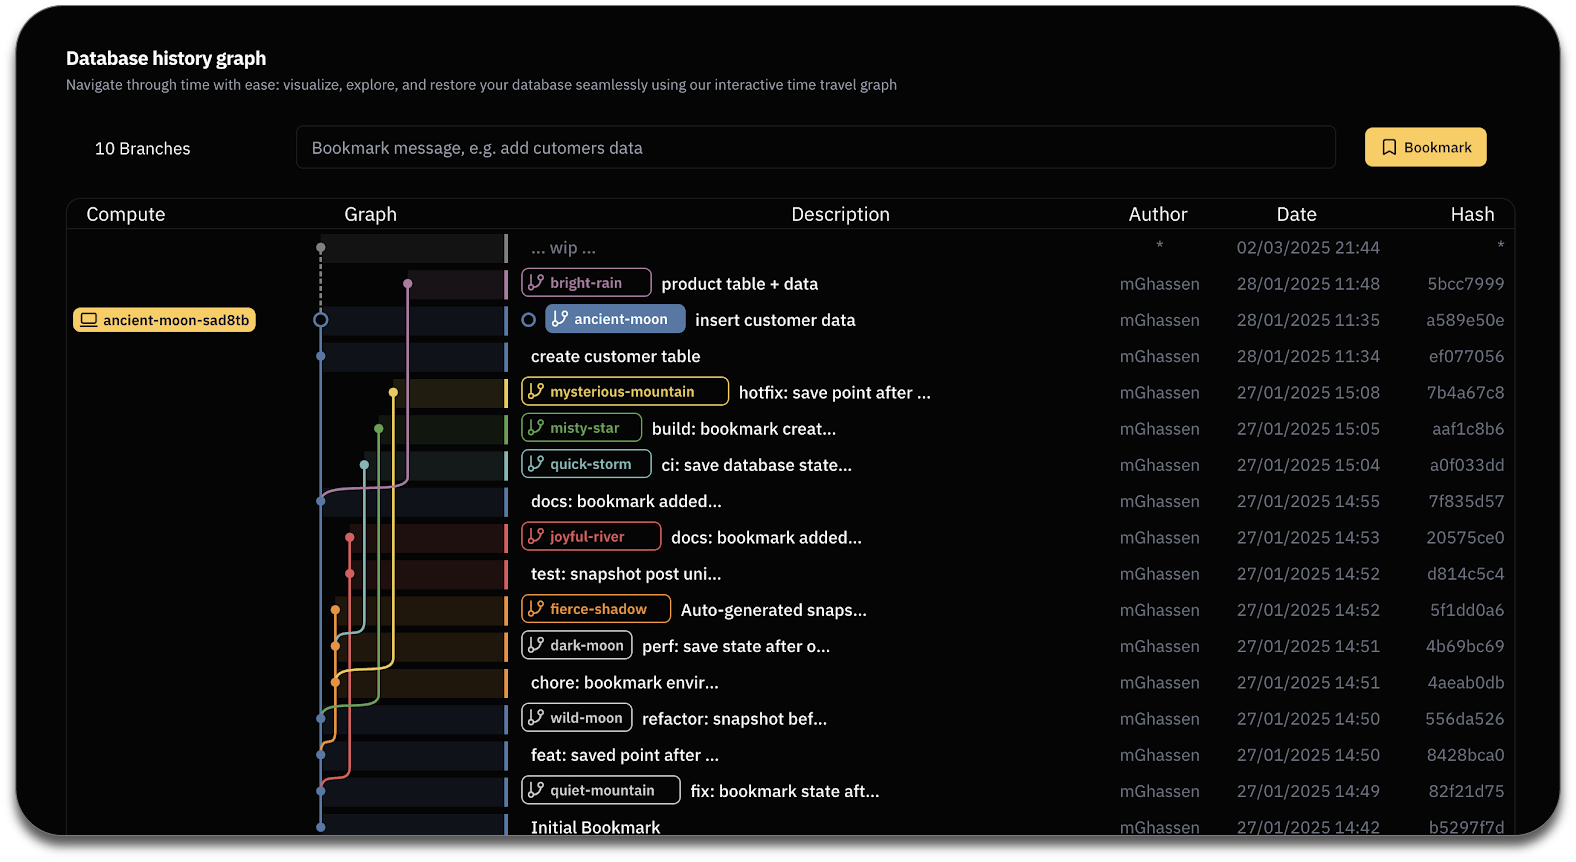The image size is (1576, 862).
Task: Click date 02/03/2025 21:44
Action: 1308,247
